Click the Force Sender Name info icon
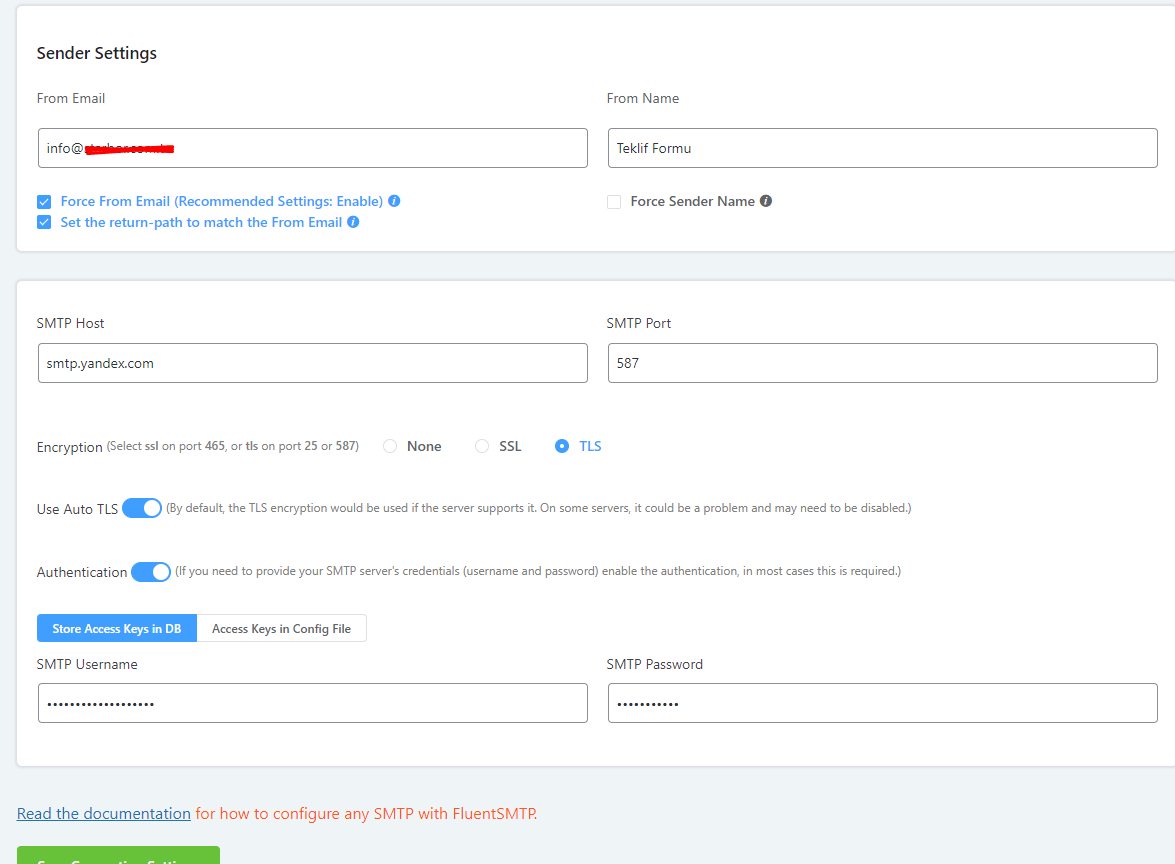The width and height of the screenshot is (1175, 864). pos(766,201)
